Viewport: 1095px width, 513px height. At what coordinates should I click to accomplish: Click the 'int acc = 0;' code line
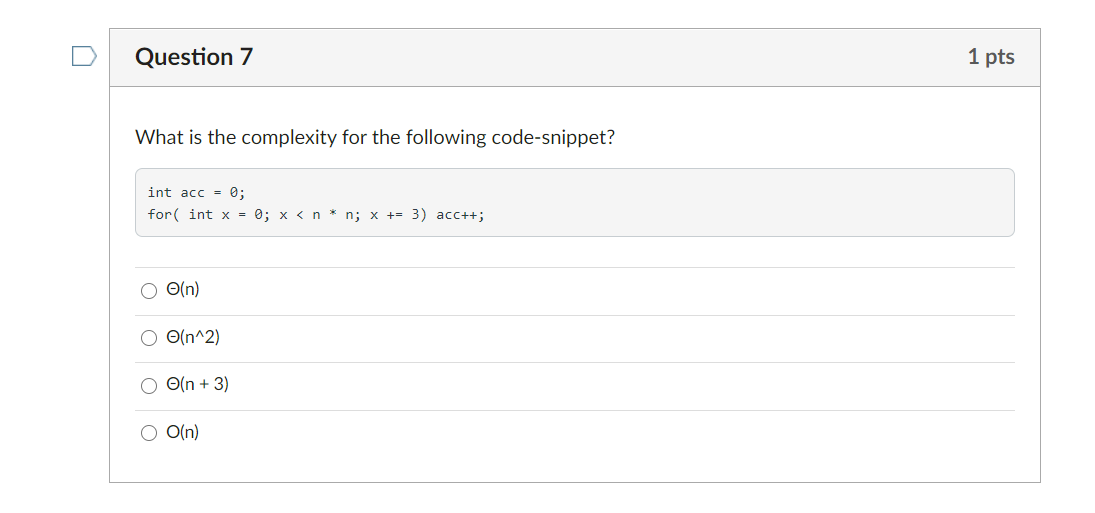coord(196,192)
